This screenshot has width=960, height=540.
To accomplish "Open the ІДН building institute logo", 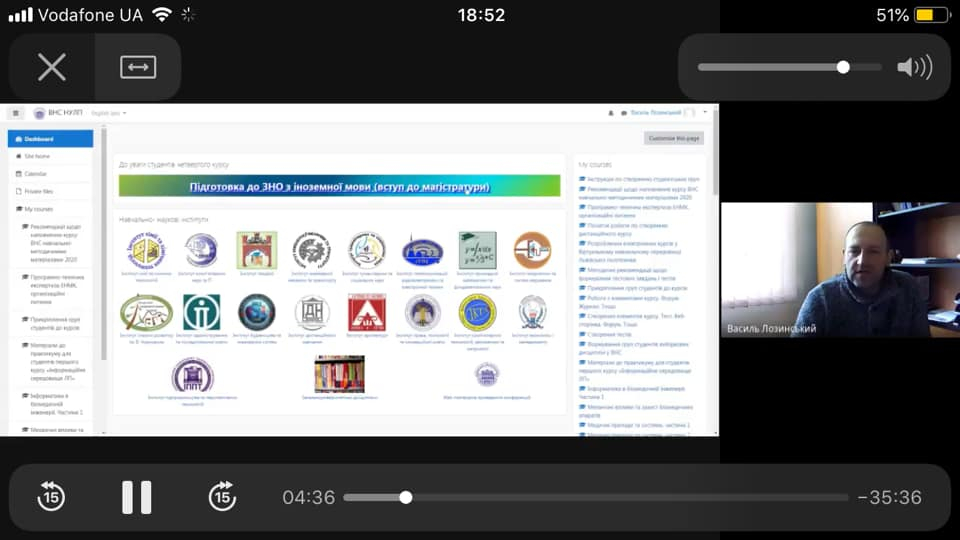I will (x=312, y=313).
